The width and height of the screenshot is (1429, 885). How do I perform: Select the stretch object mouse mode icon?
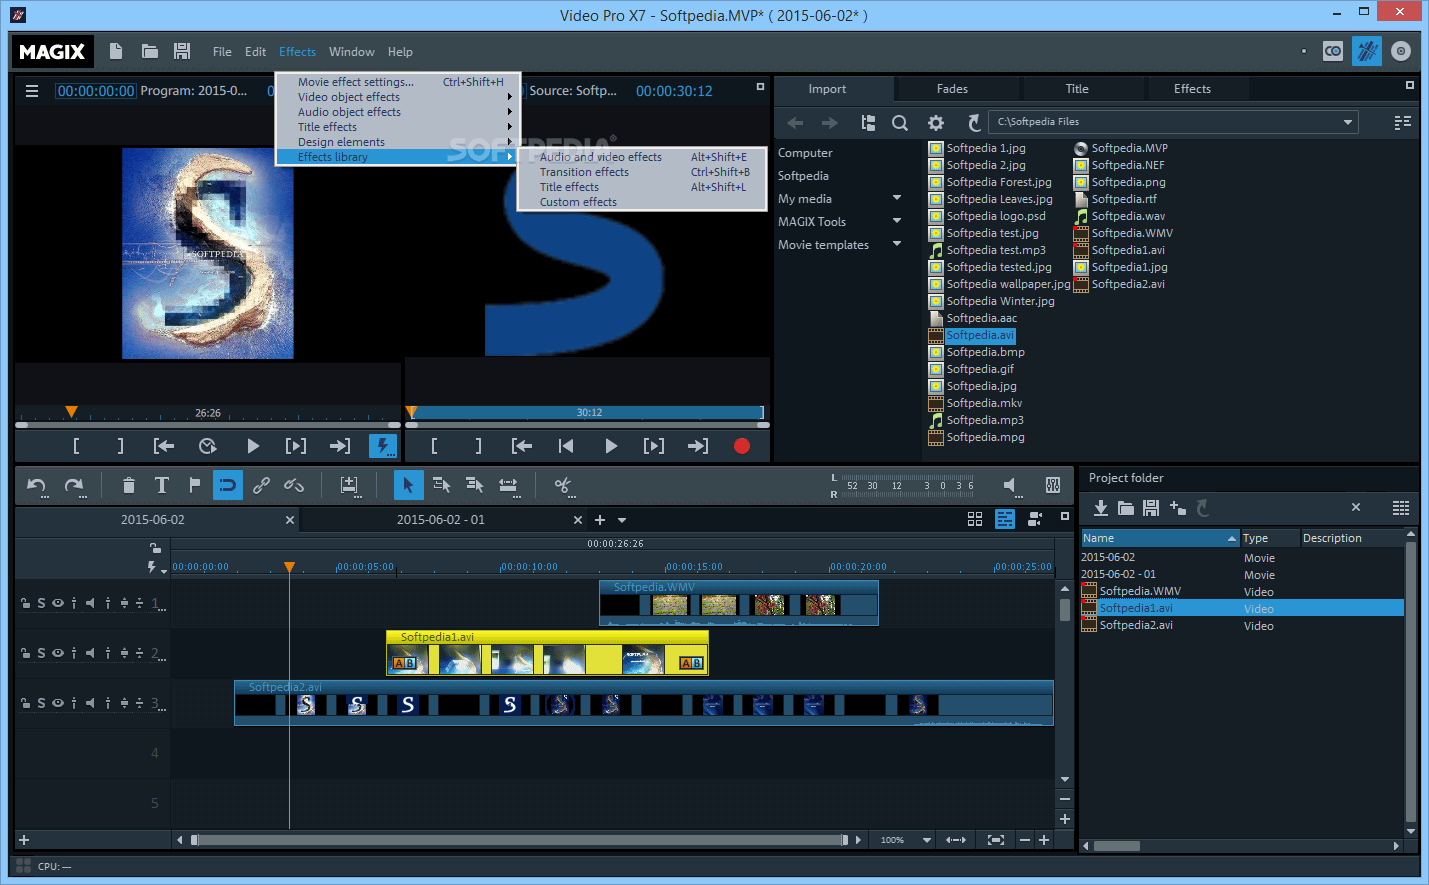[508, 485]
